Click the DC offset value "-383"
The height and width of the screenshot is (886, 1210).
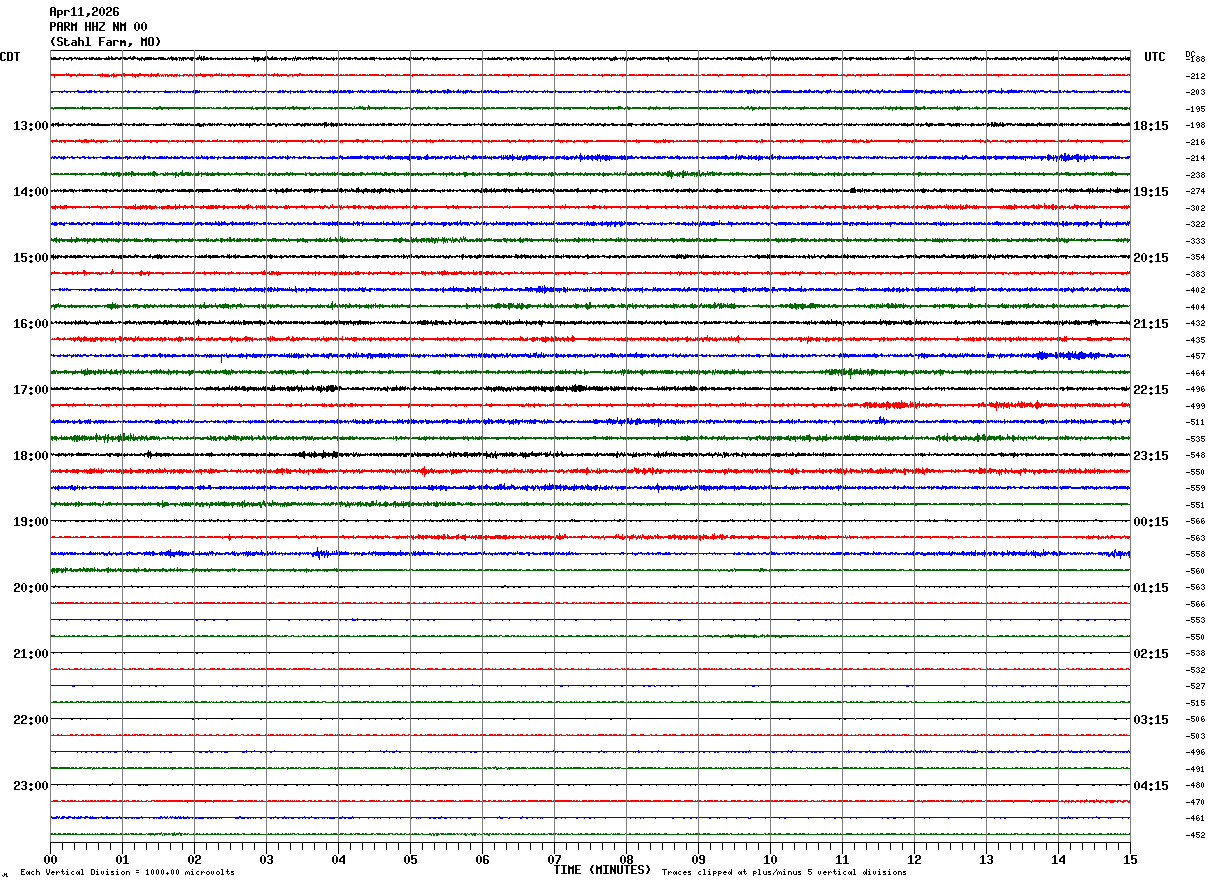1195,274
